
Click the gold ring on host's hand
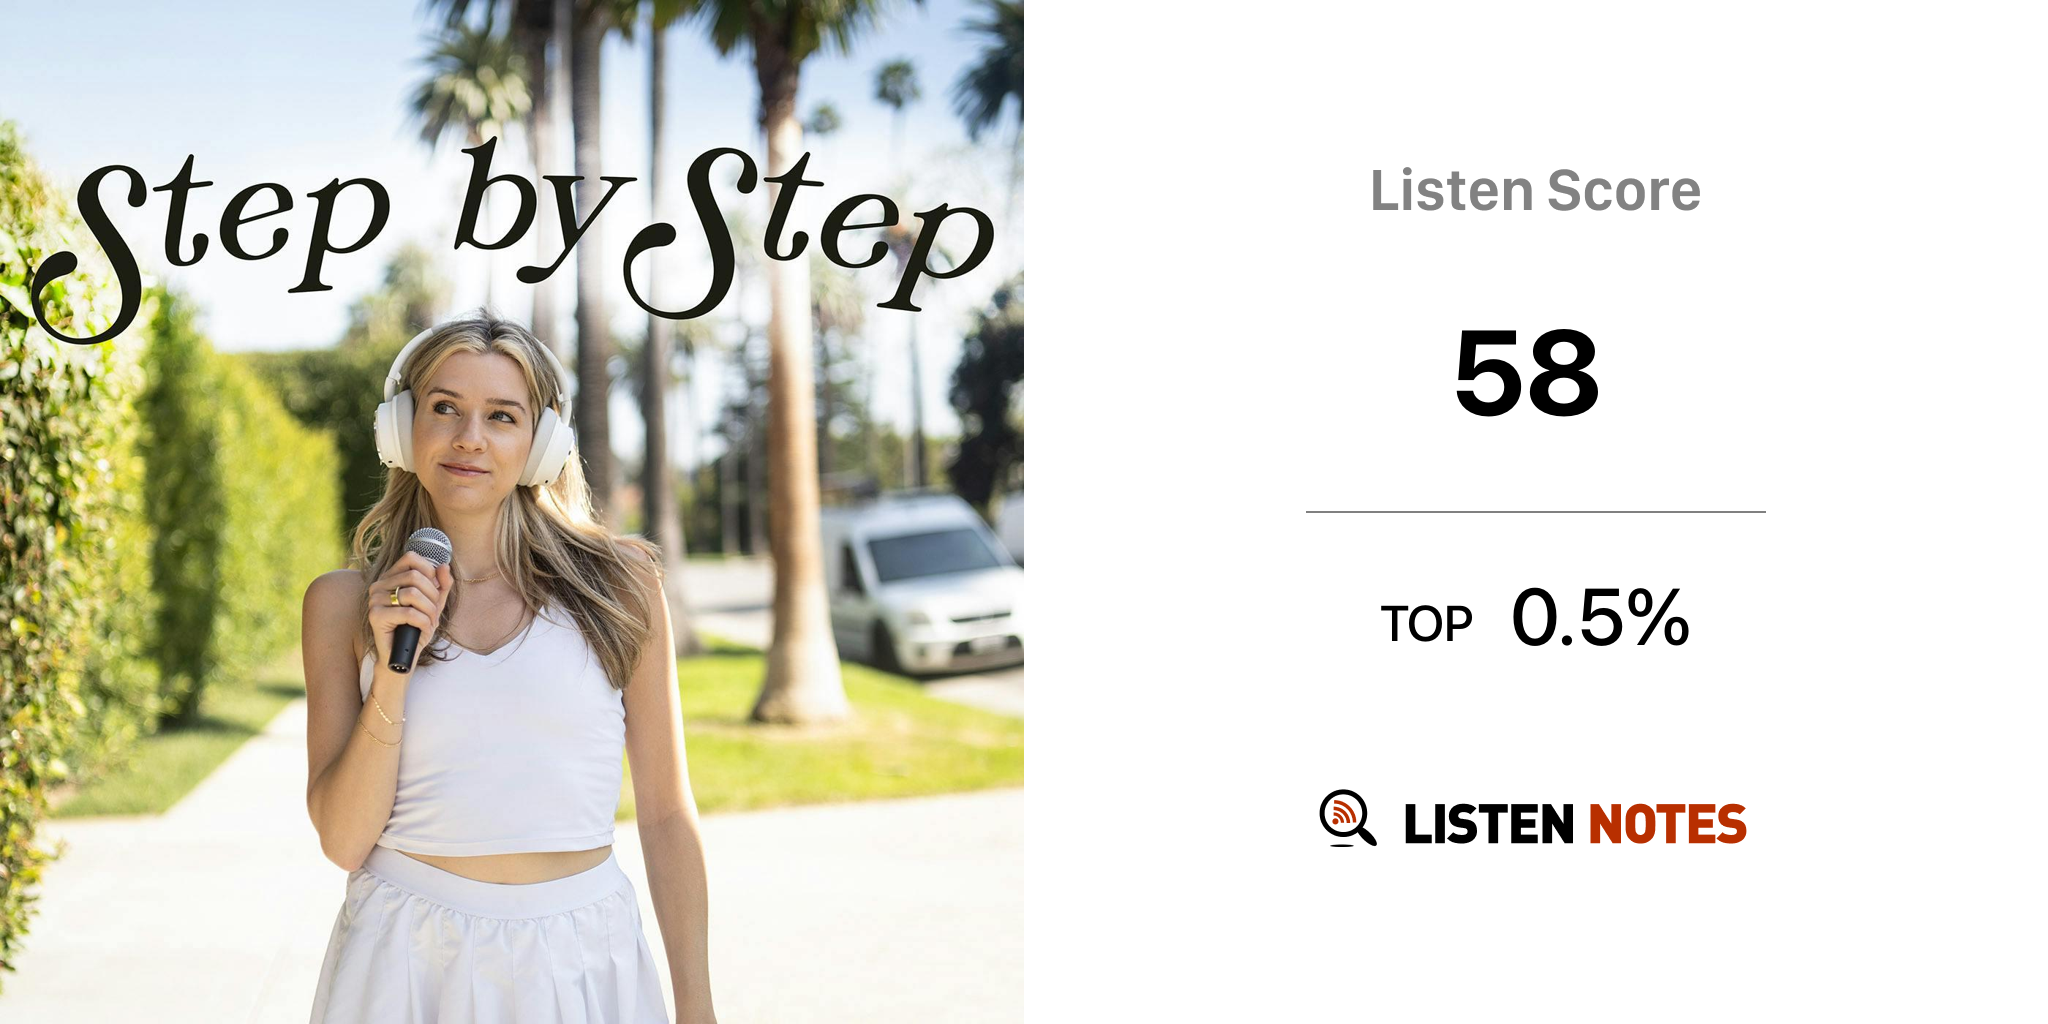(395, 597)
